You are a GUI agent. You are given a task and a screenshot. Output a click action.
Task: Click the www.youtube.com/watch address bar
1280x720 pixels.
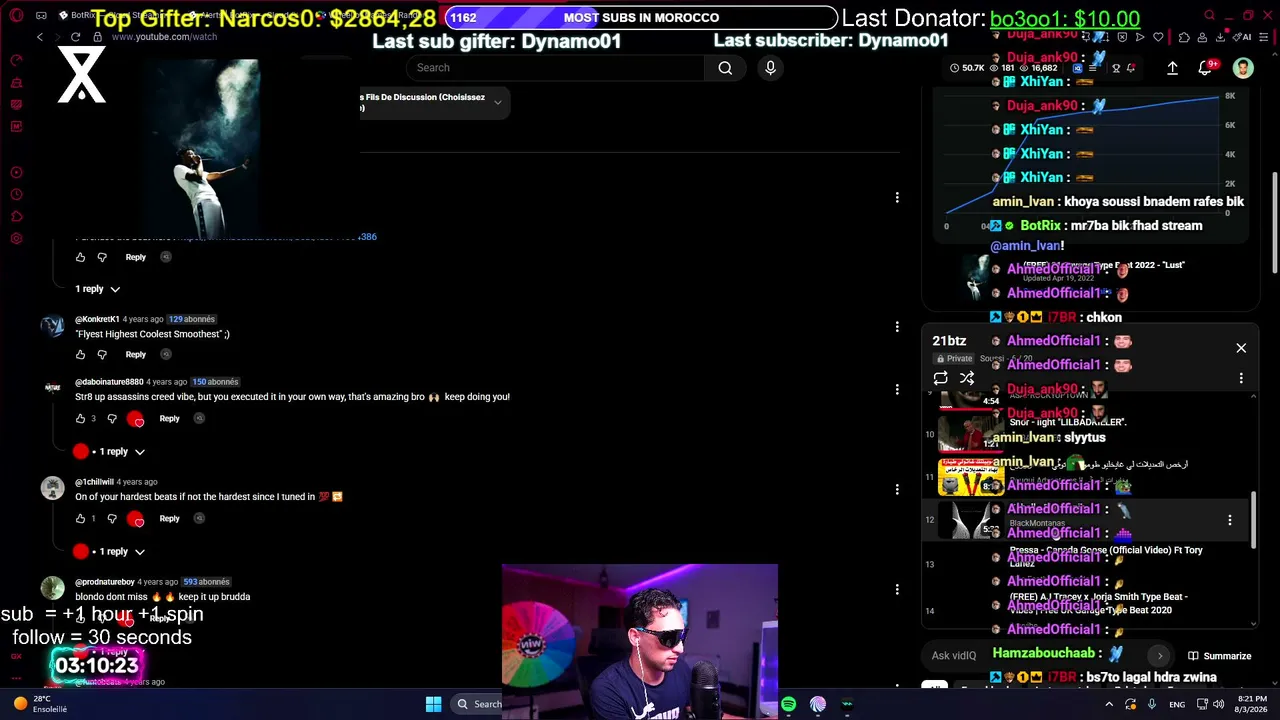[x=164, y=37]
